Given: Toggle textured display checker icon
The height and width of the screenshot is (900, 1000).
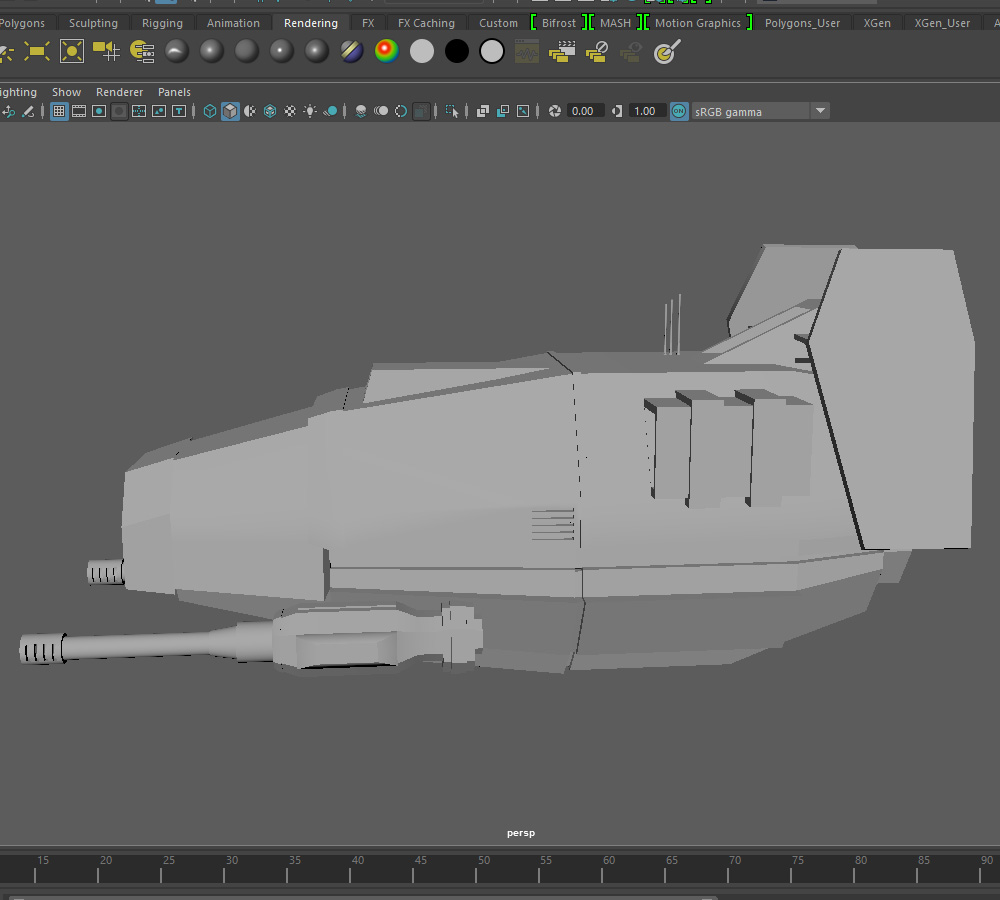Looking at the screenshot, I should [x=290, y=112].
